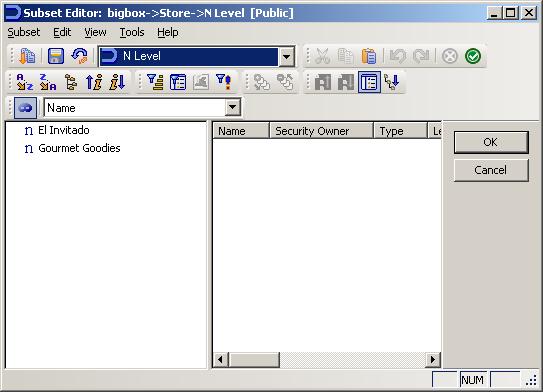Click the Cancel button
This screenshot has height=392, width=543.
491,170
